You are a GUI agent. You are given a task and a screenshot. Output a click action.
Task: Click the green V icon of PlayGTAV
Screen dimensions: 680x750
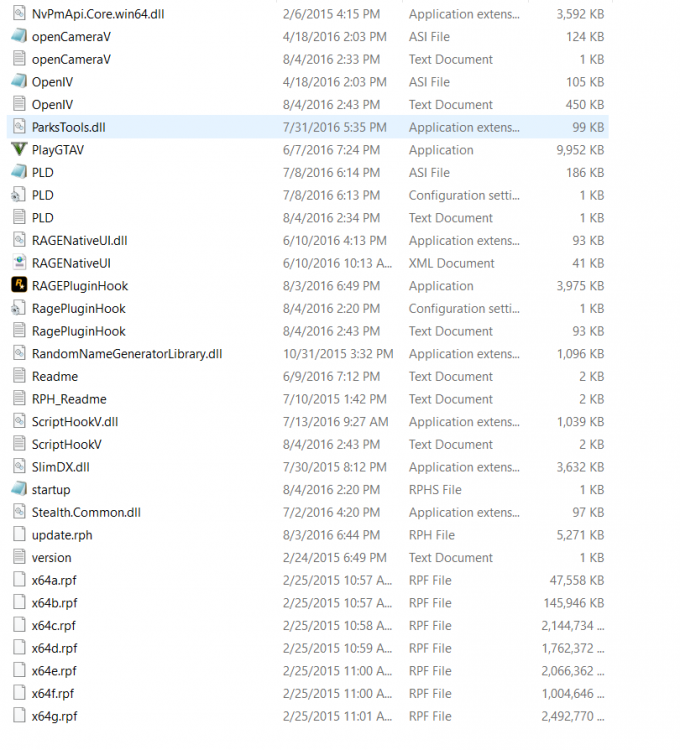tap(19, 149)
